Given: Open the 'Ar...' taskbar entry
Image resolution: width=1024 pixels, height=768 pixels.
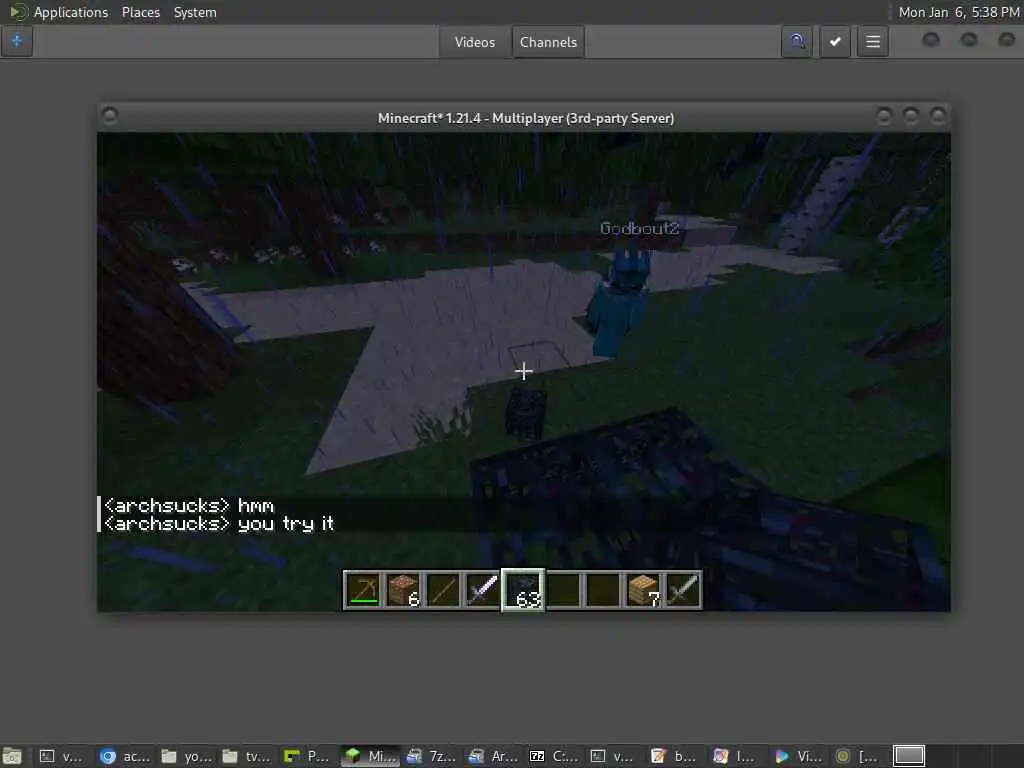Looking at the screenshot, I should [x=493, y=756].
